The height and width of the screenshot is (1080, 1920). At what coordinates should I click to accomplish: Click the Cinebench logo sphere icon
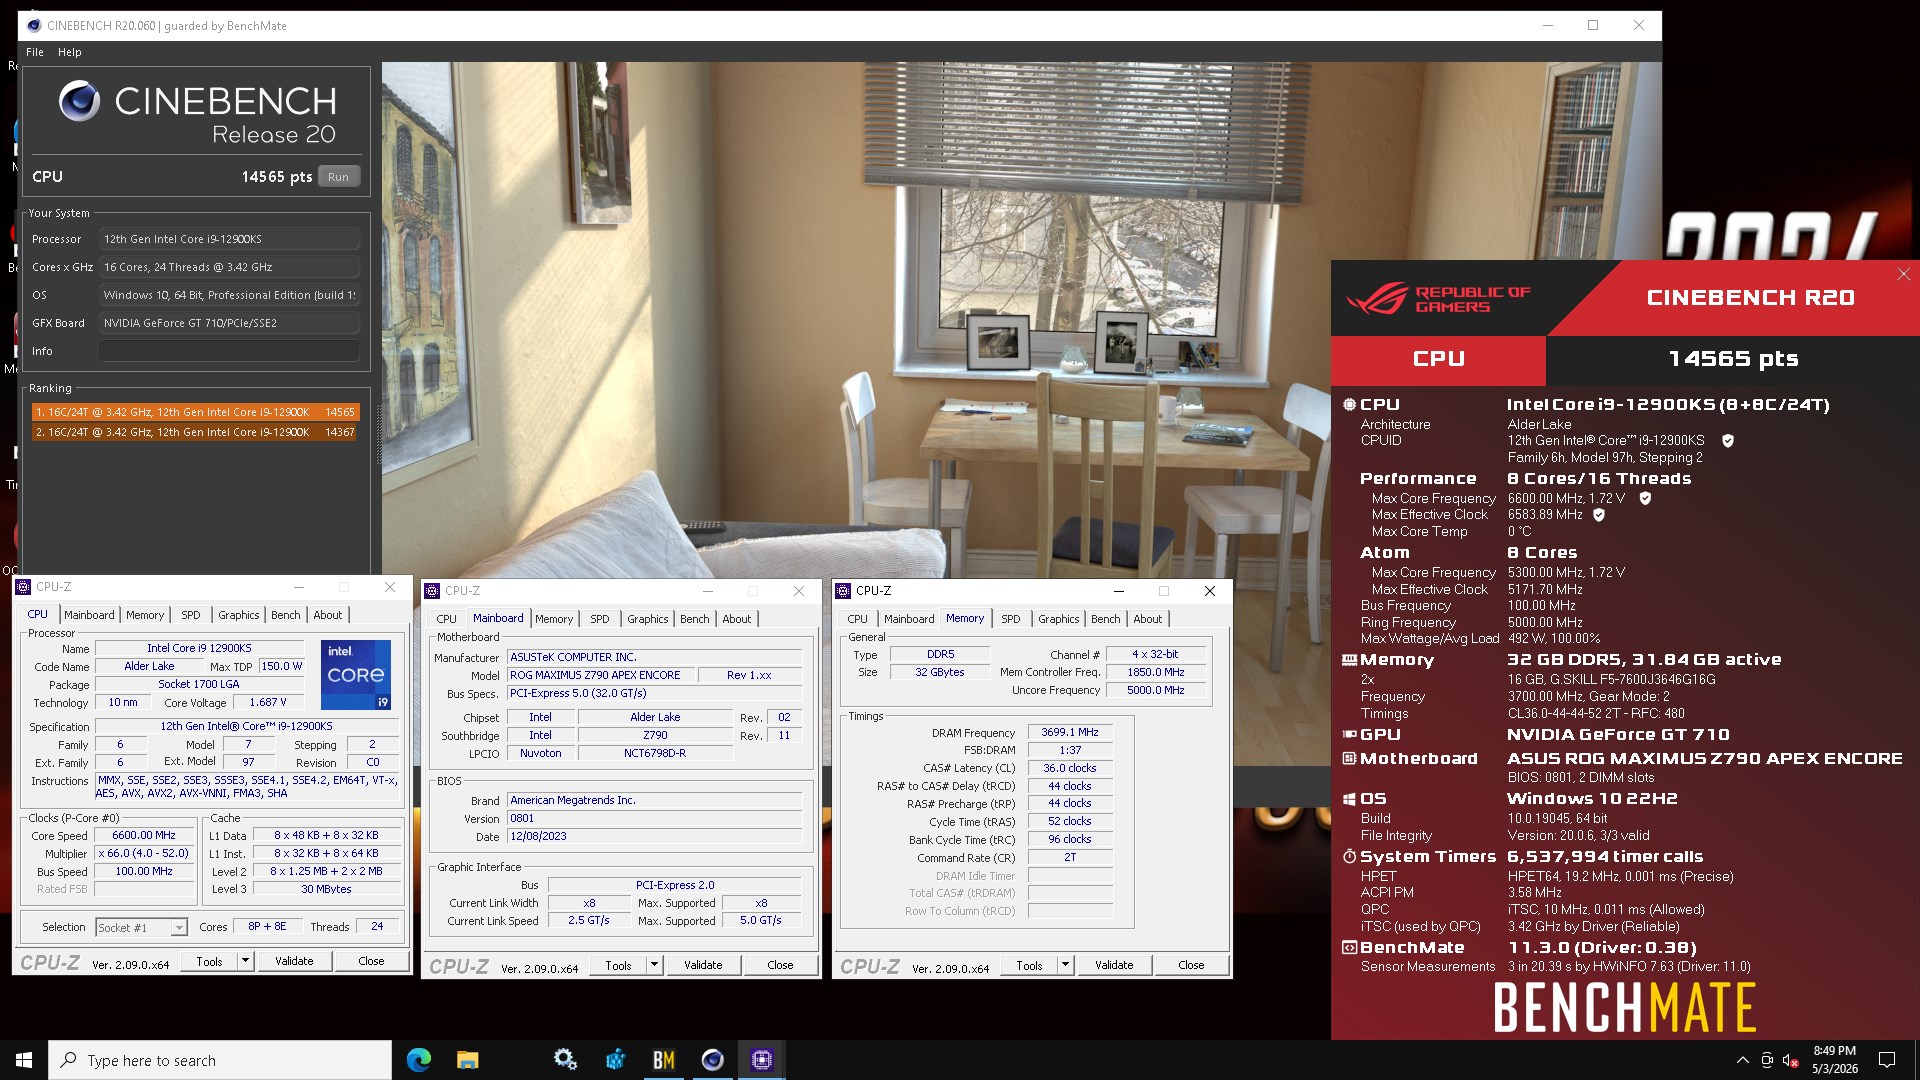(79, 101)
